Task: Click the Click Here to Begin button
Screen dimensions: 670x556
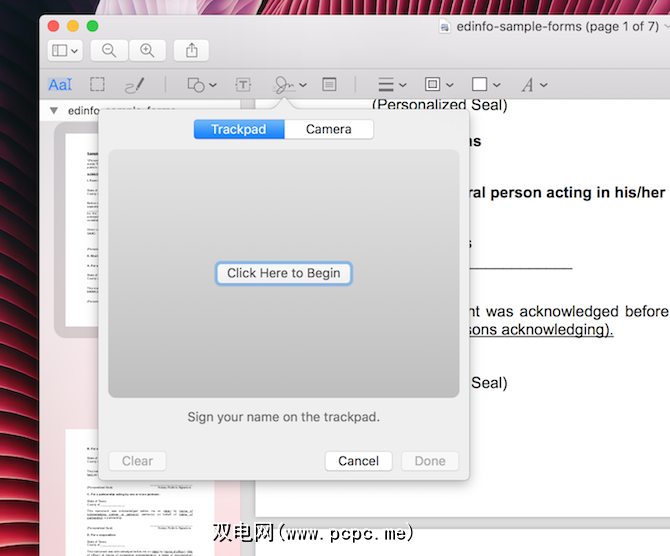Action: pyautogui.click(x=284, y=273)
